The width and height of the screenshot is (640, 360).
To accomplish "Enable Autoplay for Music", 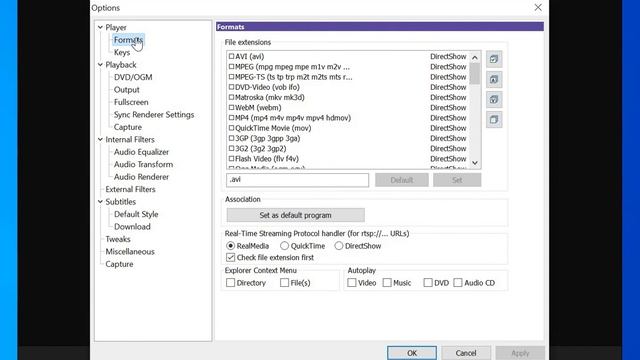I will [387, 282].
